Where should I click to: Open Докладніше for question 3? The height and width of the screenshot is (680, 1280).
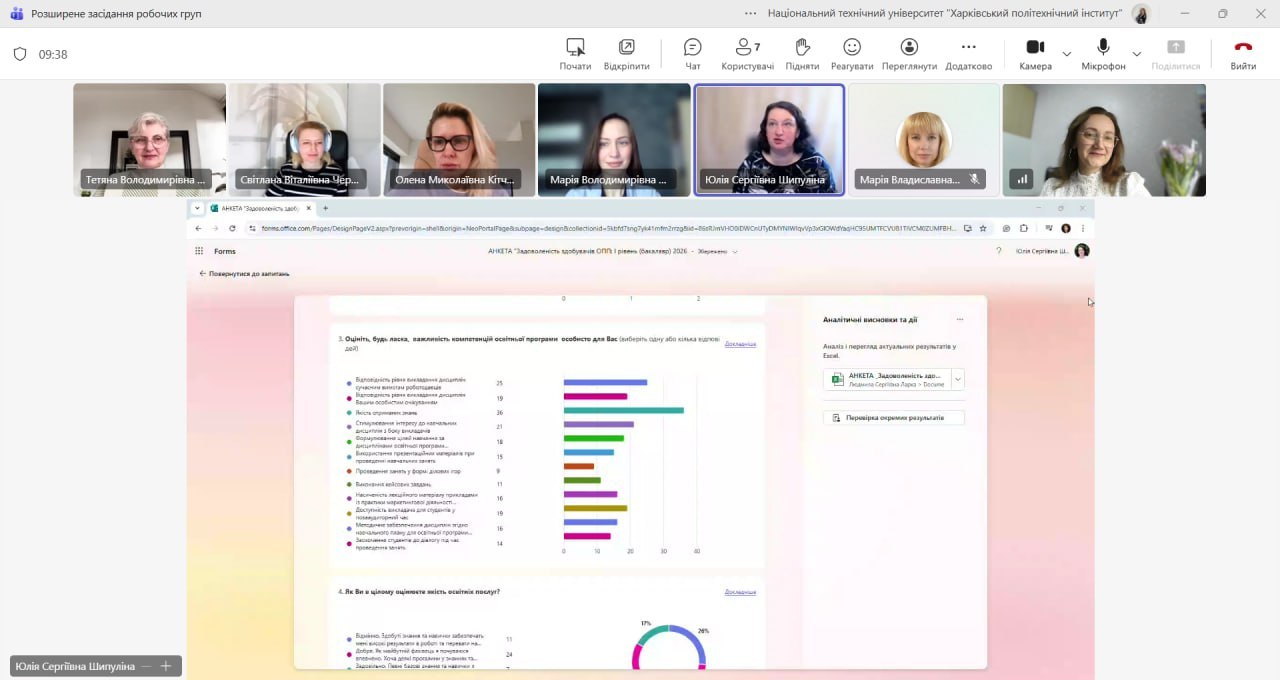(x=740, y=344)
